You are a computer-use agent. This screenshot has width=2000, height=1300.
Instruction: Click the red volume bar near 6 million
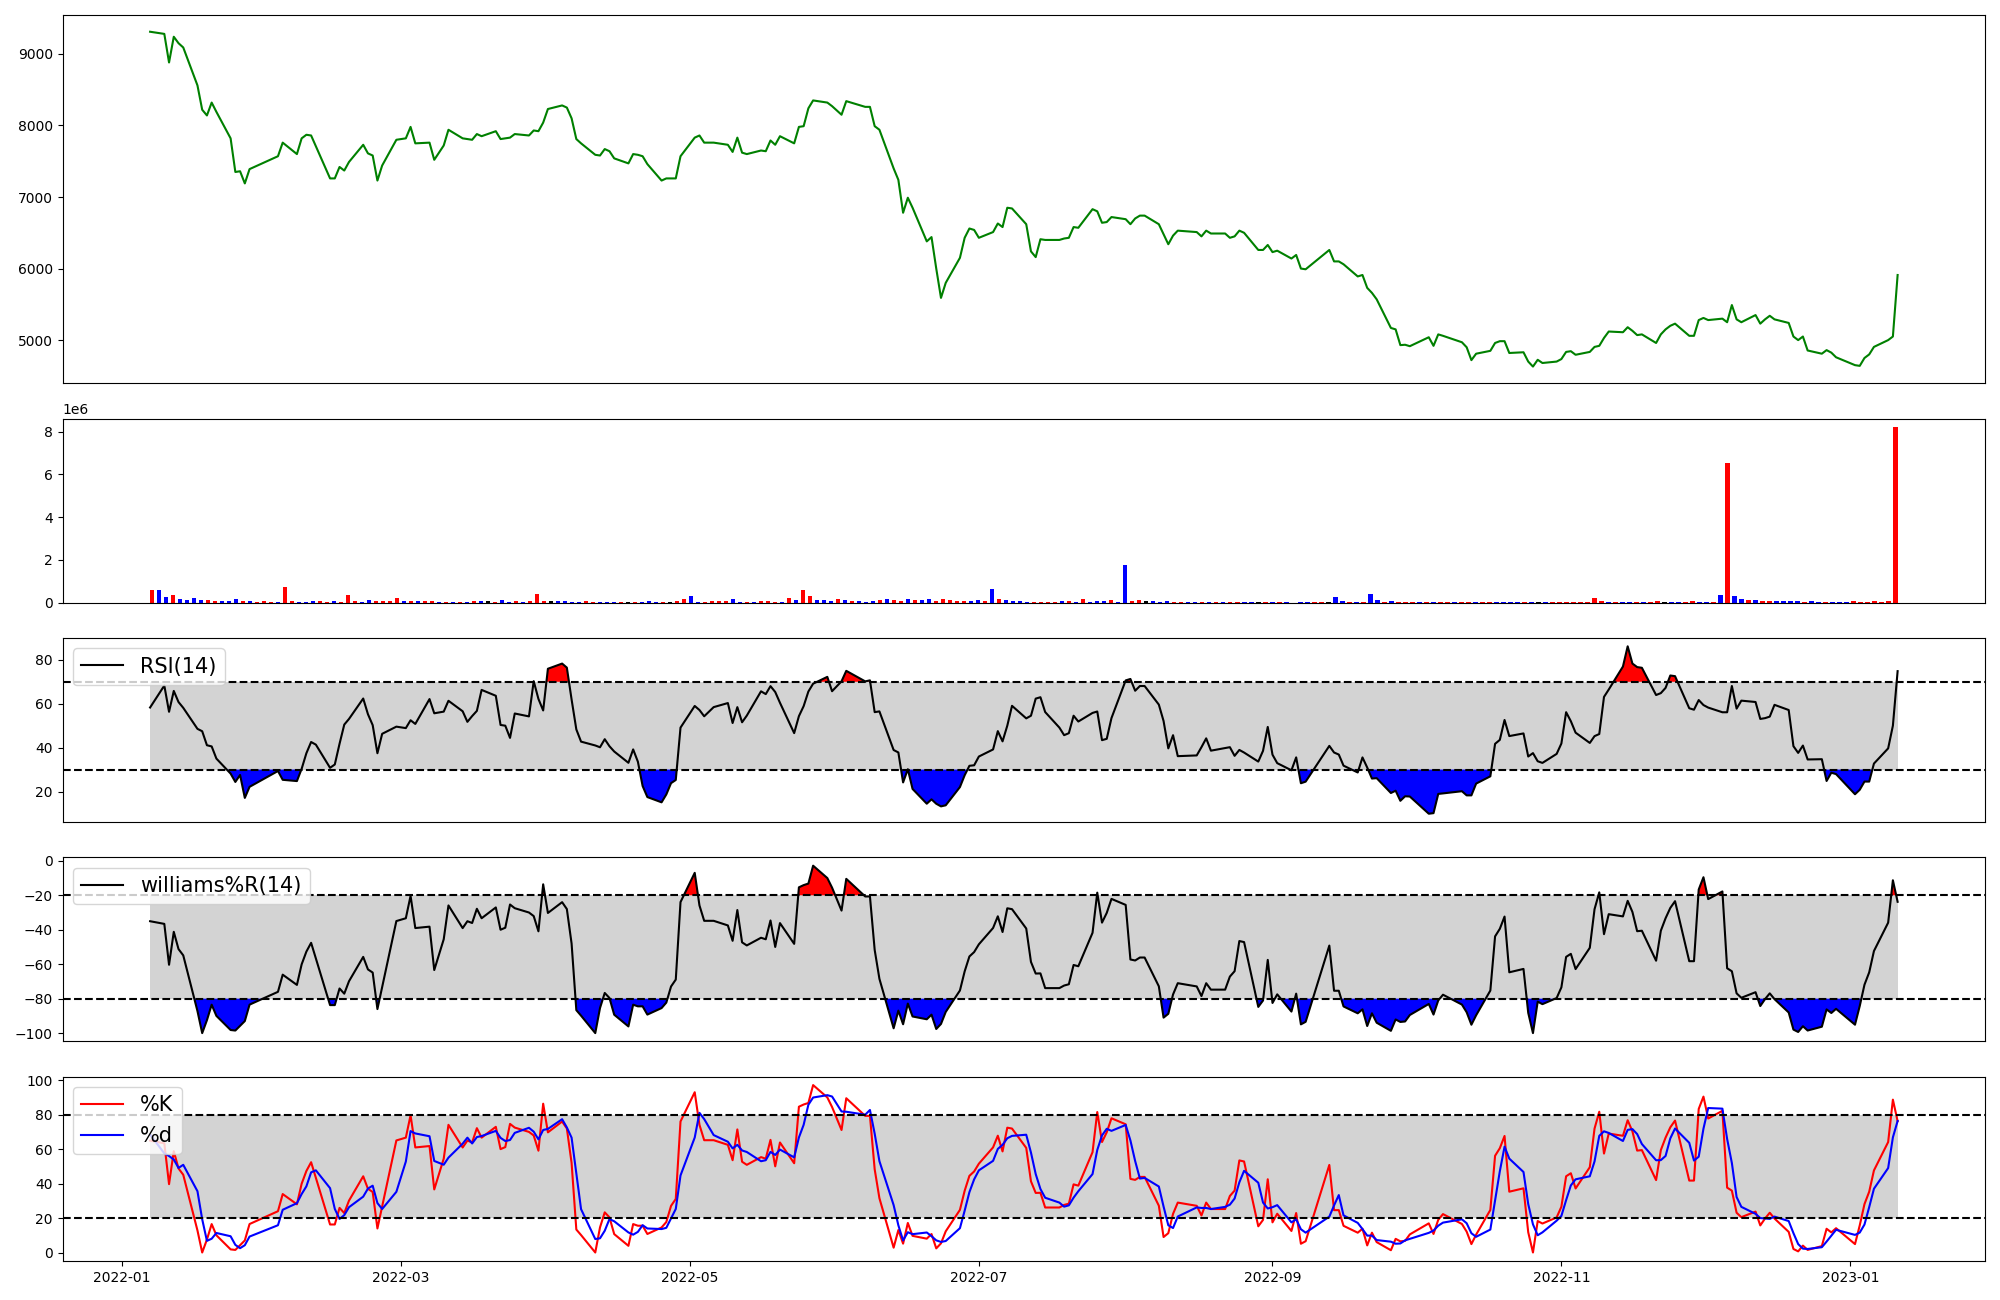pos(1727,533)
